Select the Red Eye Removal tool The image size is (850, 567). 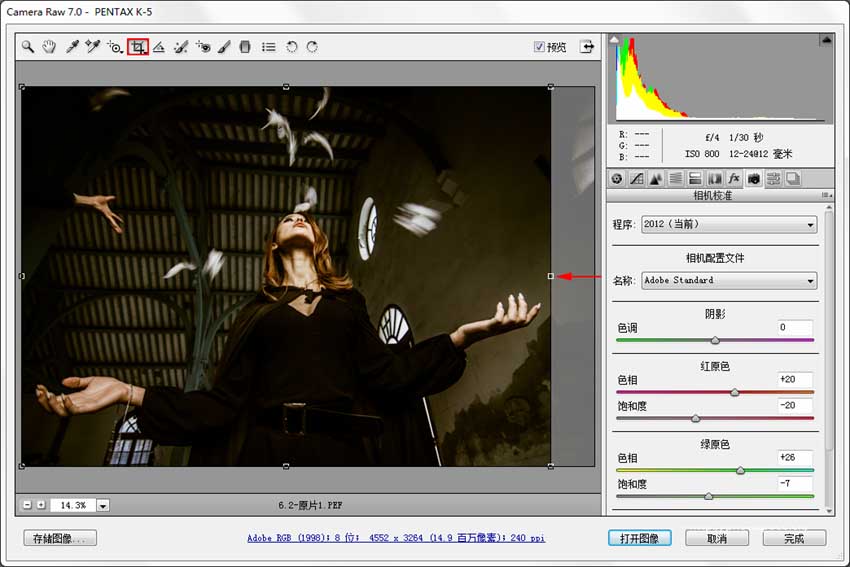click(x=203, y=47)
